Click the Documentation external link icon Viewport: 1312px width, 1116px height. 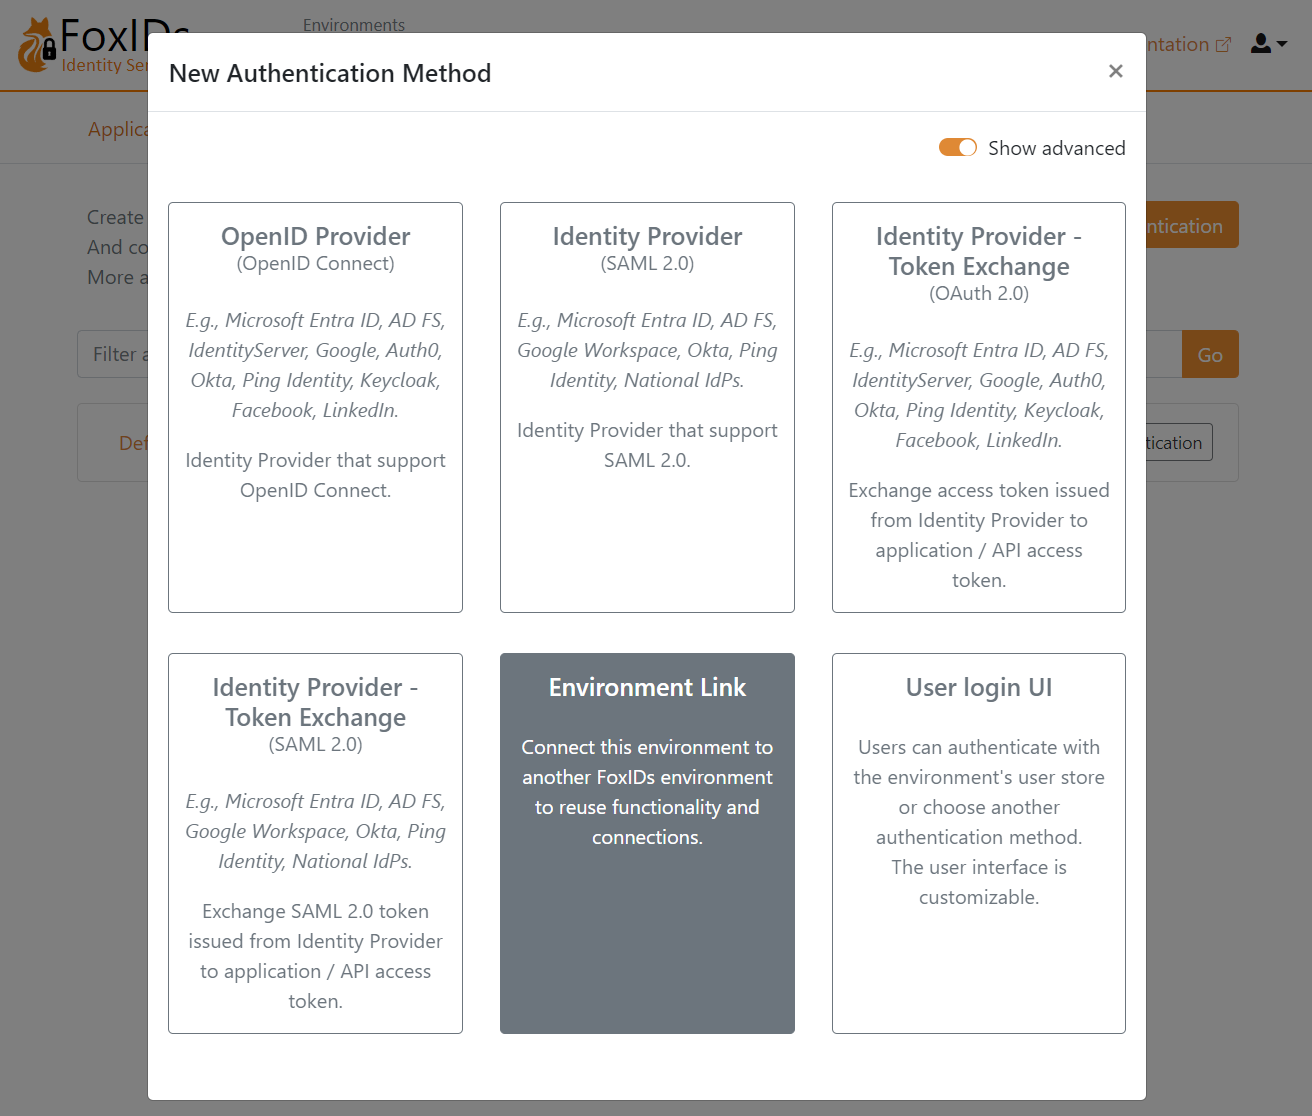coord(1224,43)
